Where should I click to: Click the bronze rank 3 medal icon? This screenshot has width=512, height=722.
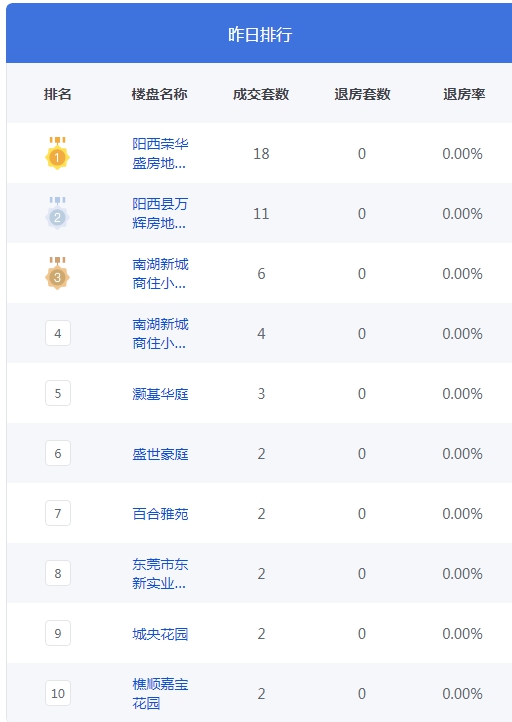[x=57, y=274]
